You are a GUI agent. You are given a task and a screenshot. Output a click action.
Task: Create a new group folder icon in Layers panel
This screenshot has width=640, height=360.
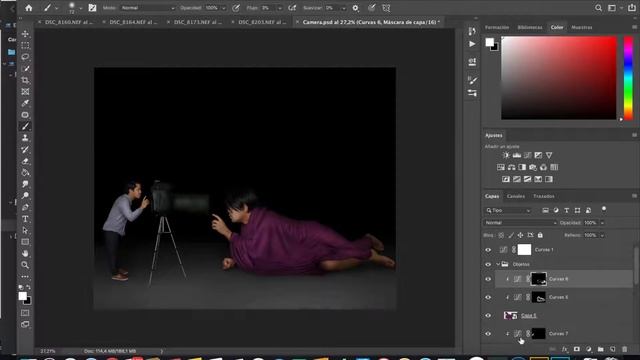click(600, 349)
